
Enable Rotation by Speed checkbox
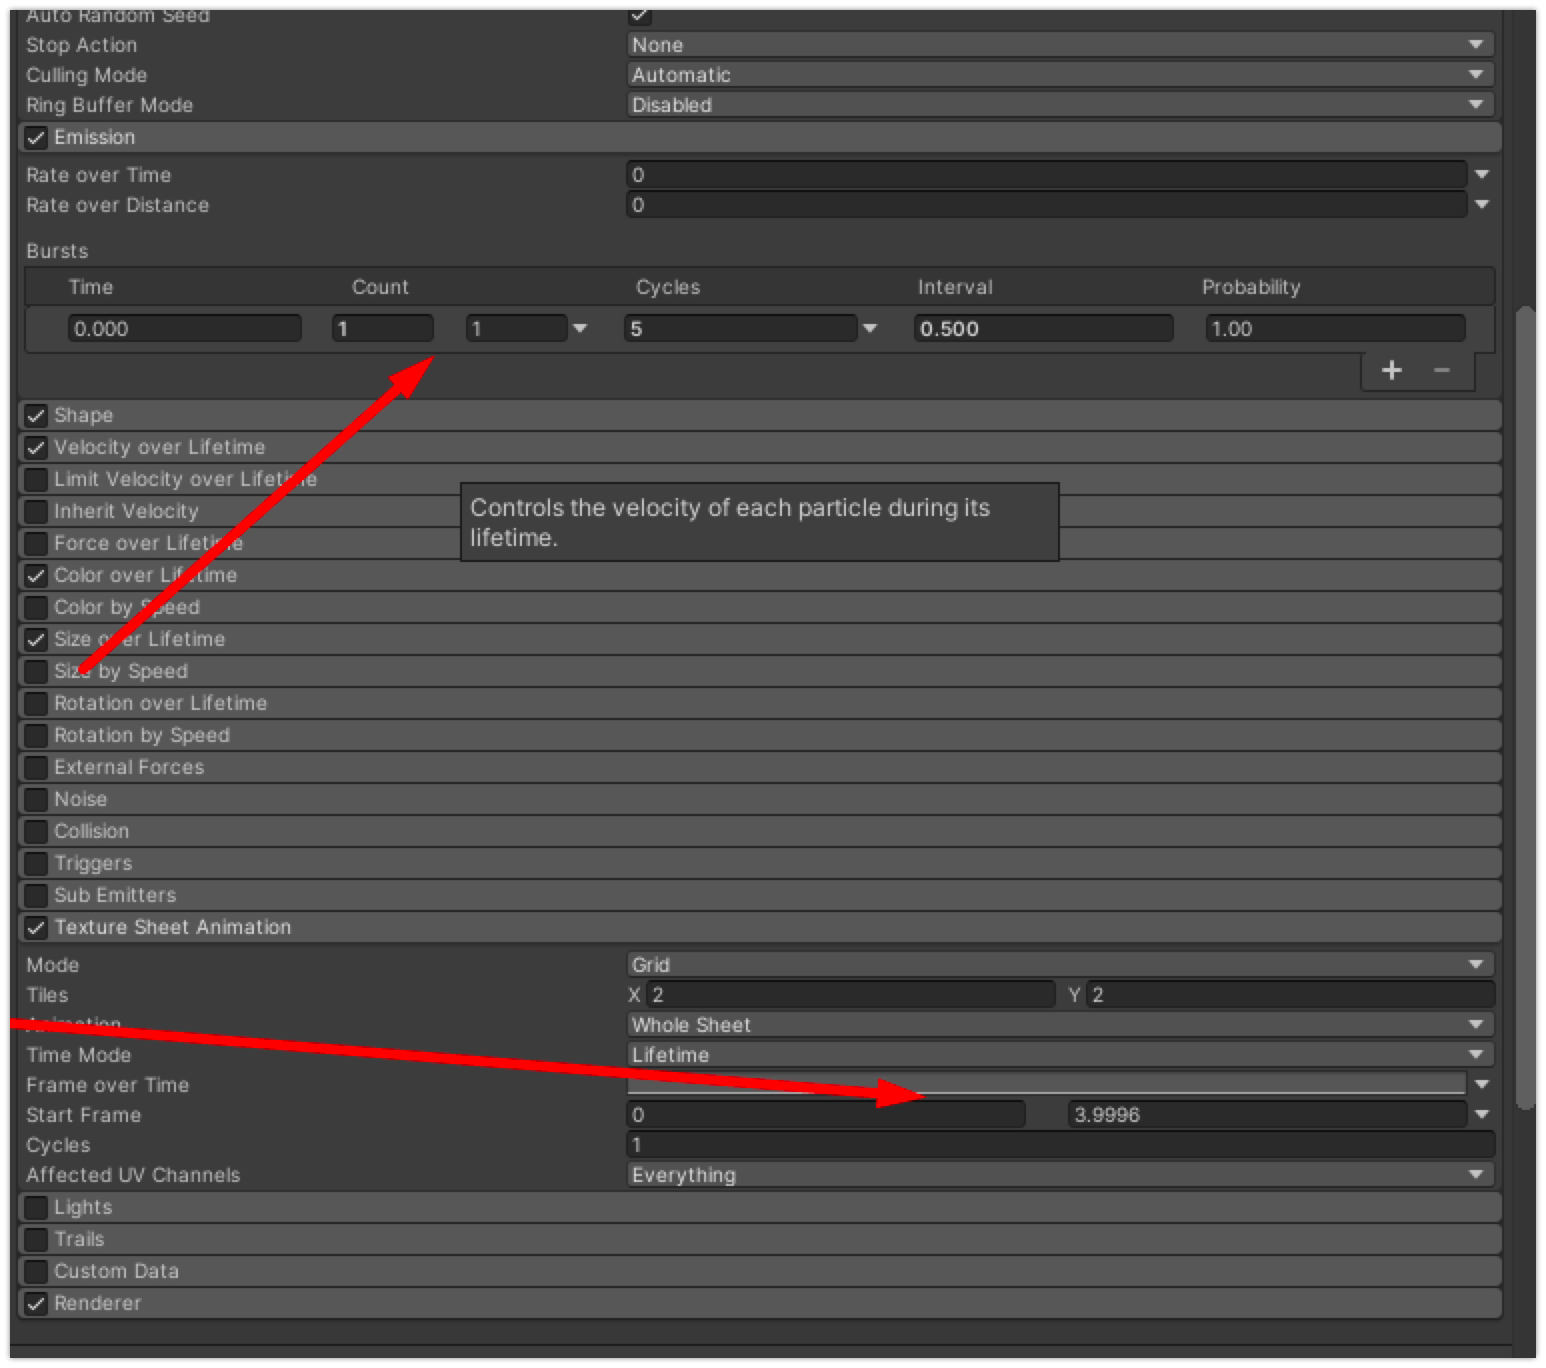(x=36, y=736)
